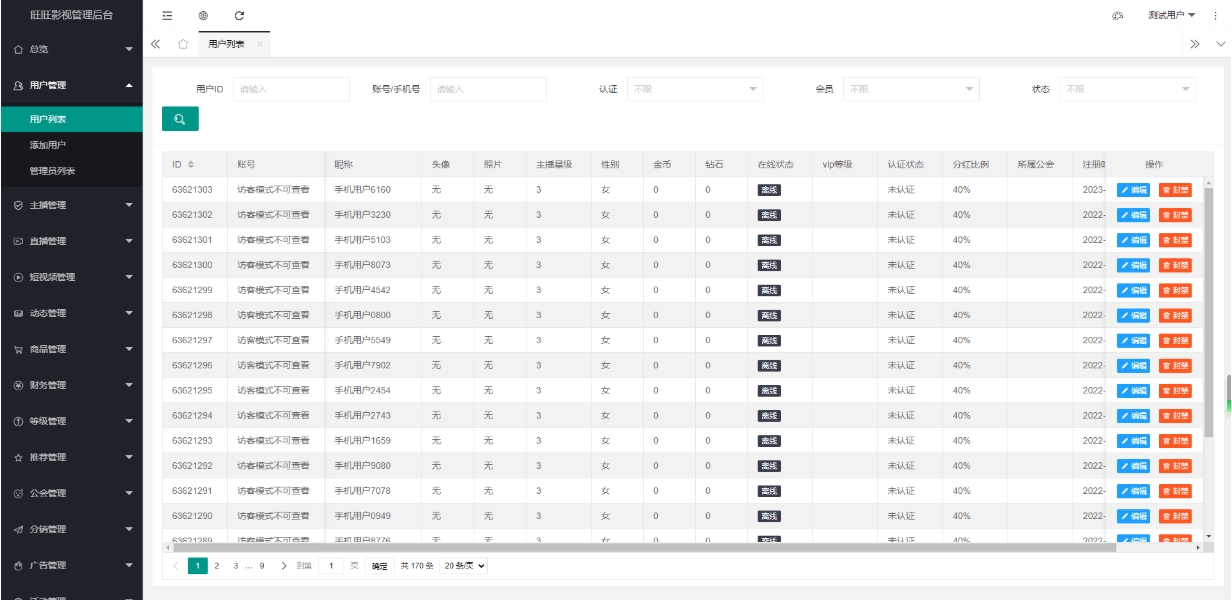
Task: Go to home tab via house icon
Action: point(183,45)
